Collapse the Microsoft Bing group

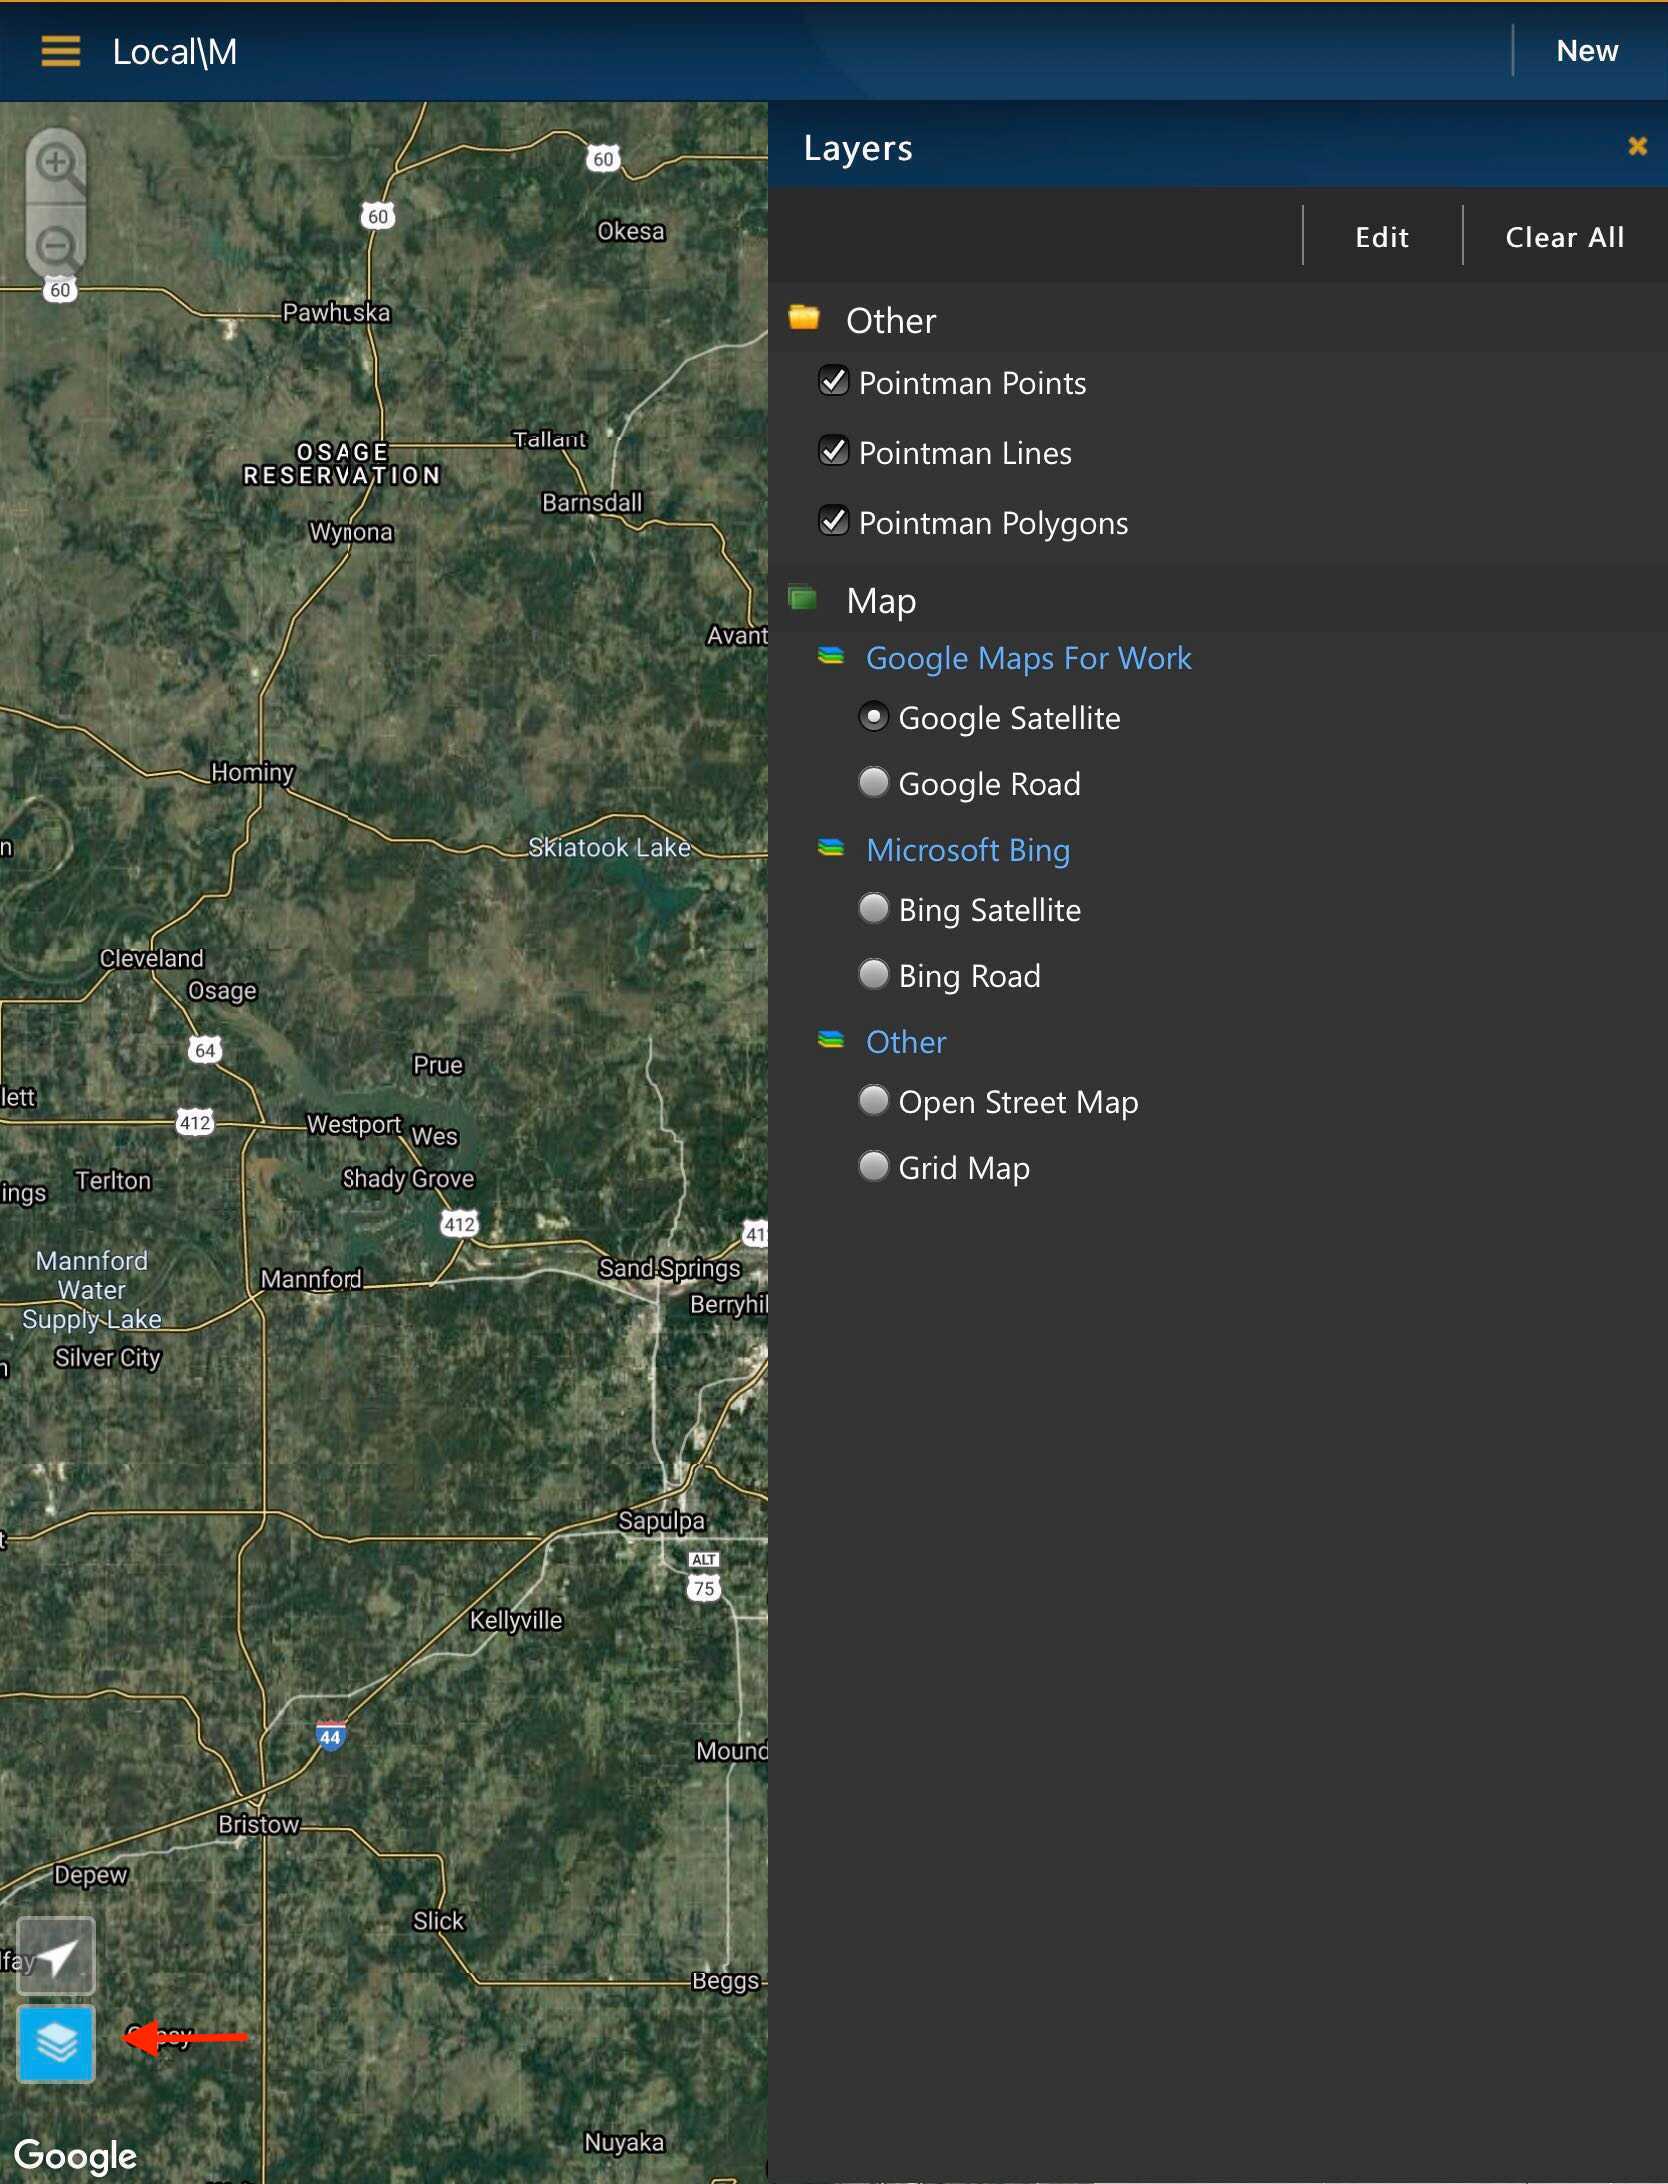tap(967, 850)
